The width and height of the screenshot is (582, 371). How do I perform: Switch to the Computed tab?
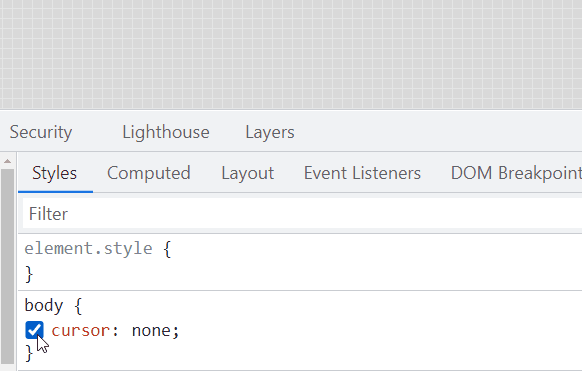coord(149,173)
